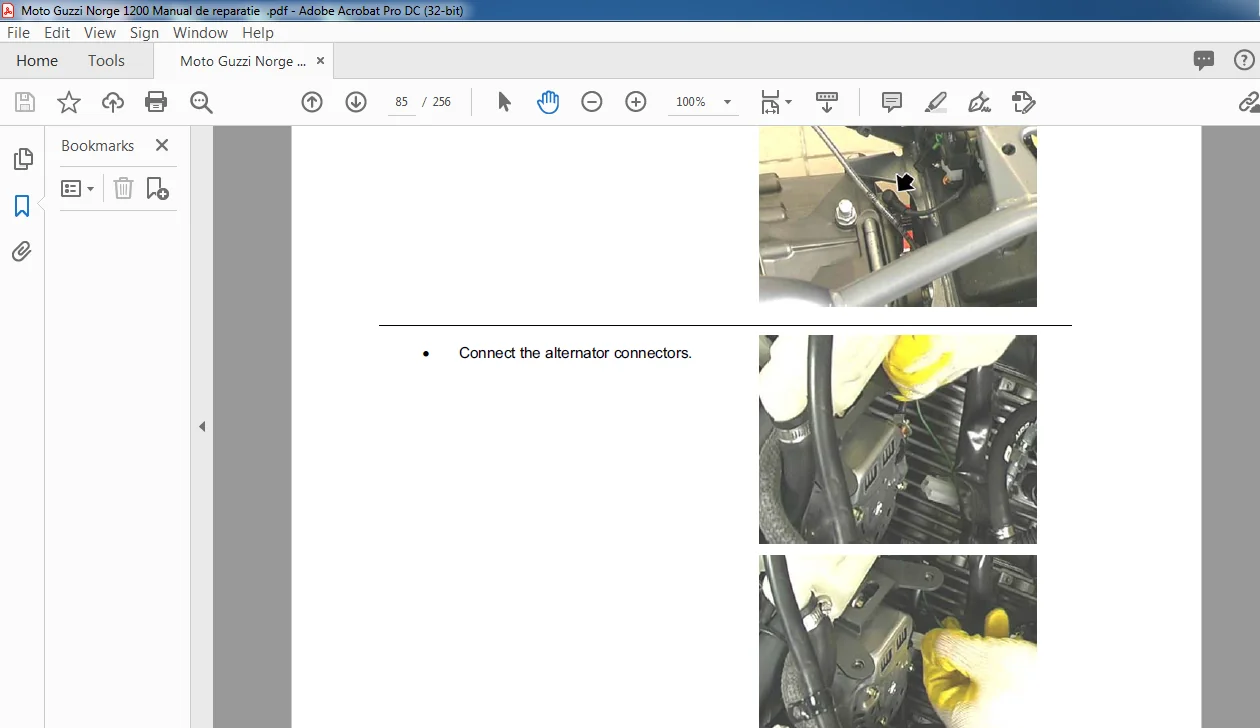1260x728 pixels.
Task: Click the Save file icon
Action: coord(25,102)
